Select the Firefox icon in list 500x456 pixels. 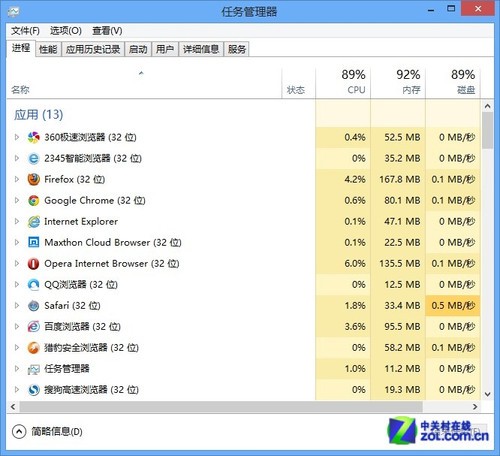click(33, 179)
